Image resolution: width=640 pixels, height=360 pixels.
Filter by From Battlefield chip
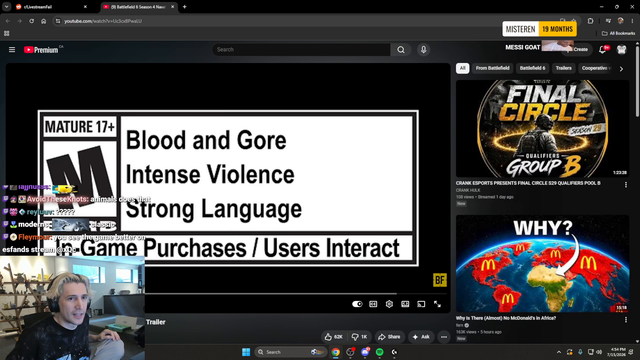click(492, 68)
